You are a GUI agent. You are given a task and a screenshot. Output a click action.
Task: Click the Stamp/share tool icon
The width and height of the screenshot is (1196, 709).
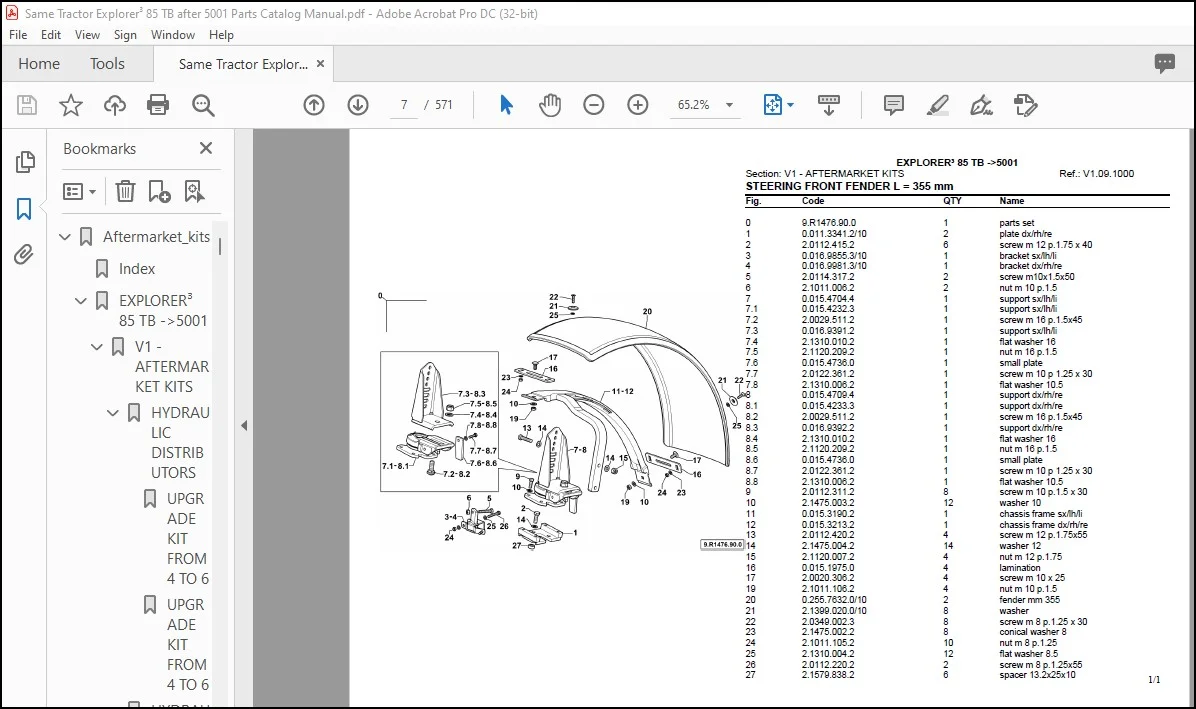1025,105
